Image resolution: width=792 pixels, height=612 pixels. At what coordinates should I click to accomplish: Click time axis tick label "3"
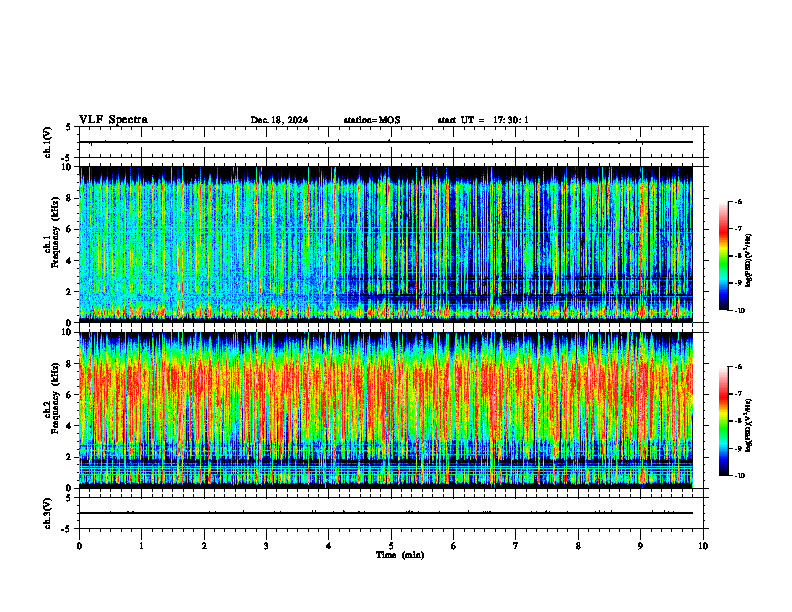(x=266, y=546)
